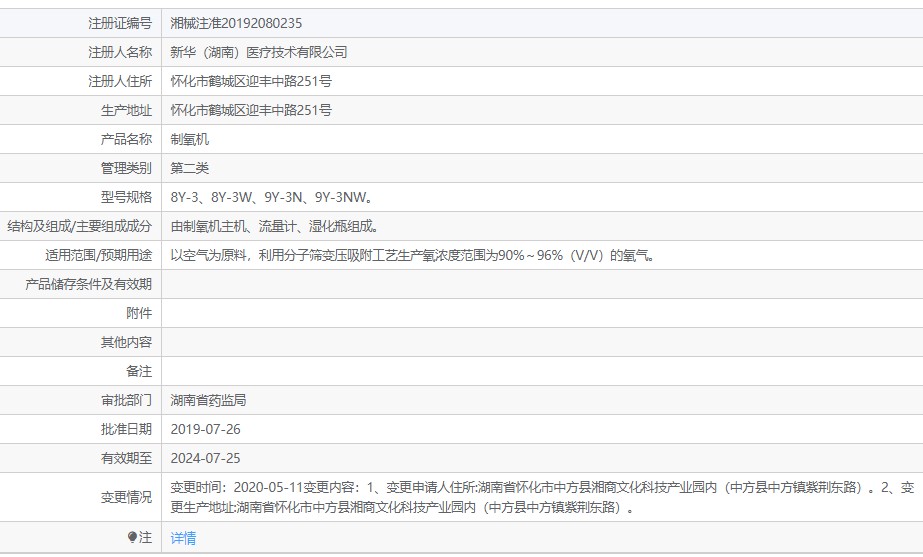Click the 审批部门 label
The height and width of the screenshot is (557, 923).
tap(127, 400)
